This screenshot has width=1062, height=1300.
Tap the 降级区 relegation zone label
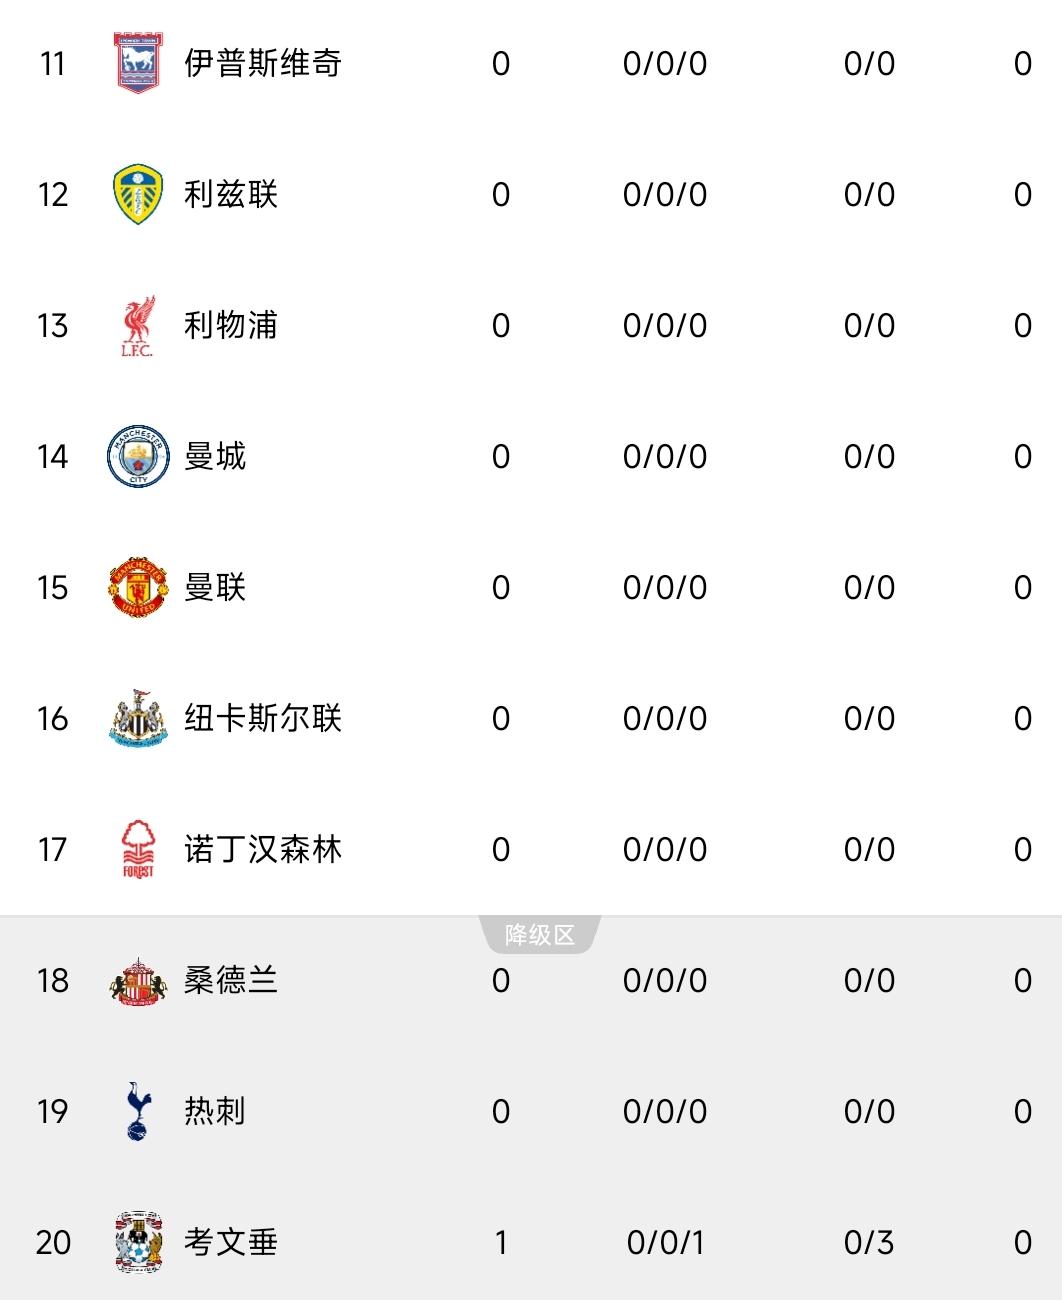point(540,935)
